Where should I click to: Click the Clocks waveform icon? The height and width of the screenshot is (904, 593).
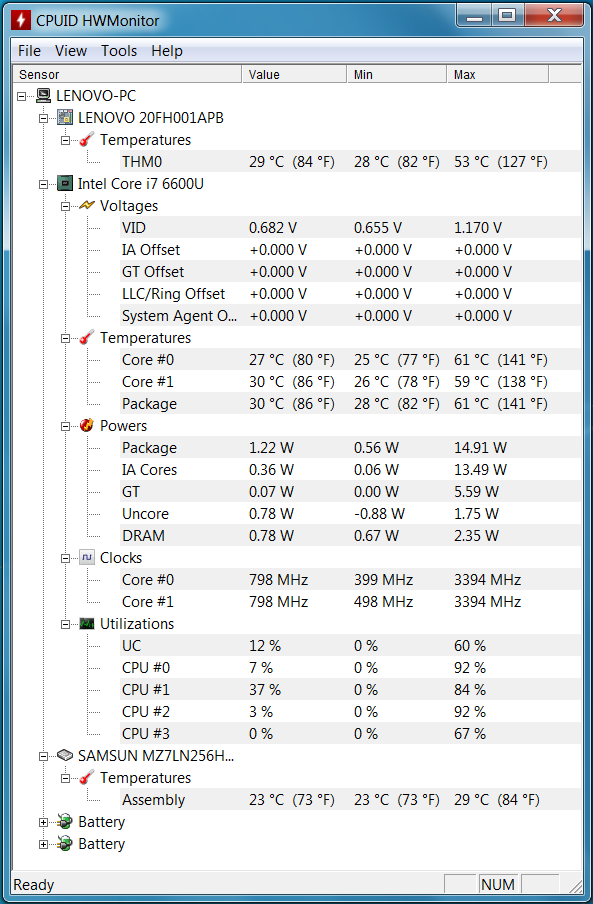(87, 558)
